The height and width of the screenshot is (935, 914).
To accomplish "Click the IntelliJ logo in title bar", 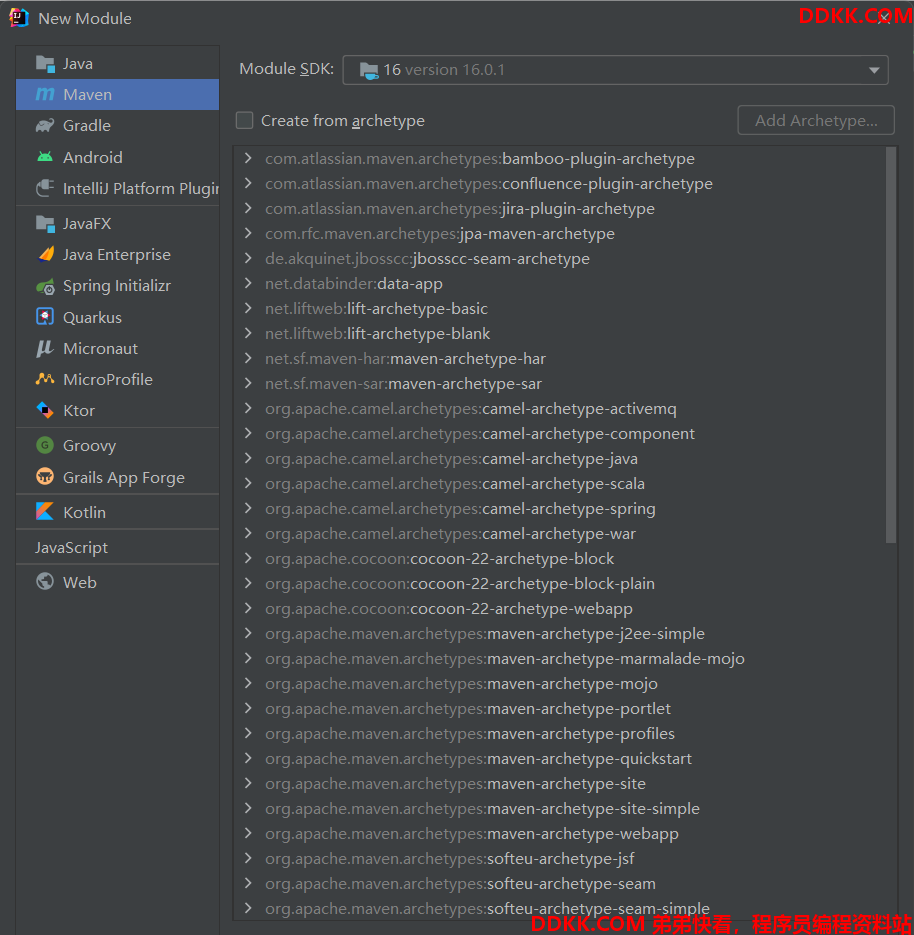I will point(19,18).
